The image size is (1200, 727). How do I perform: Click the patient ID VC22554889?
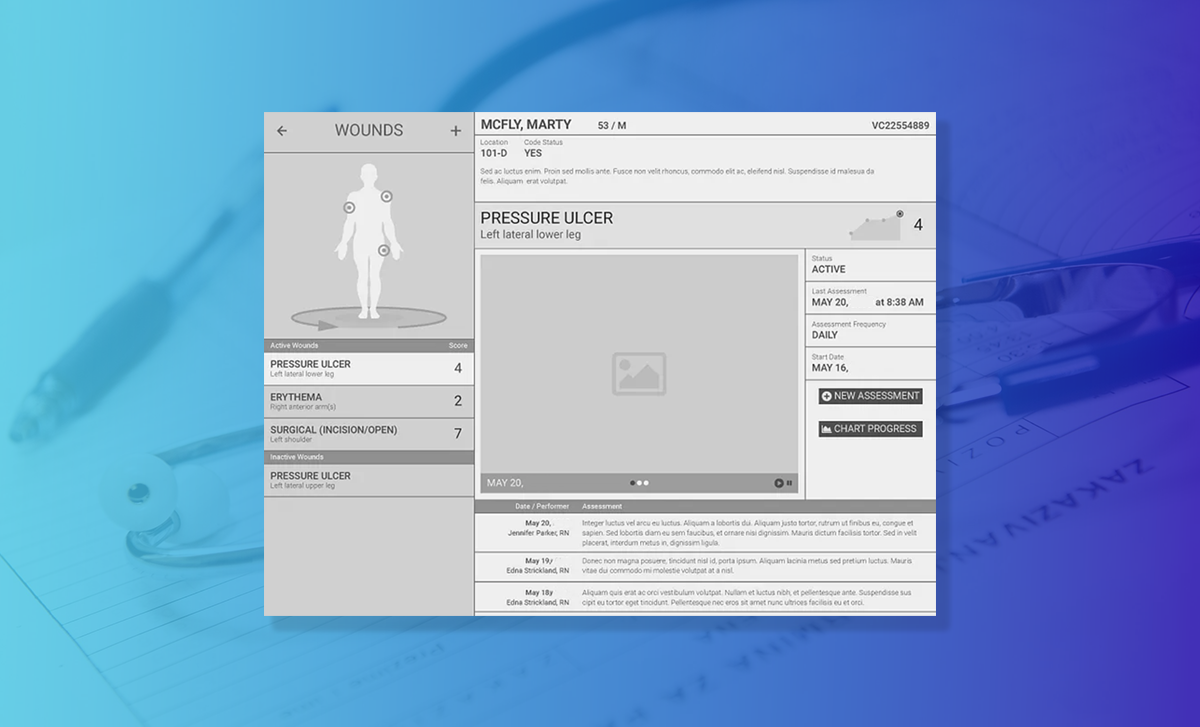[x=900, y=126]
